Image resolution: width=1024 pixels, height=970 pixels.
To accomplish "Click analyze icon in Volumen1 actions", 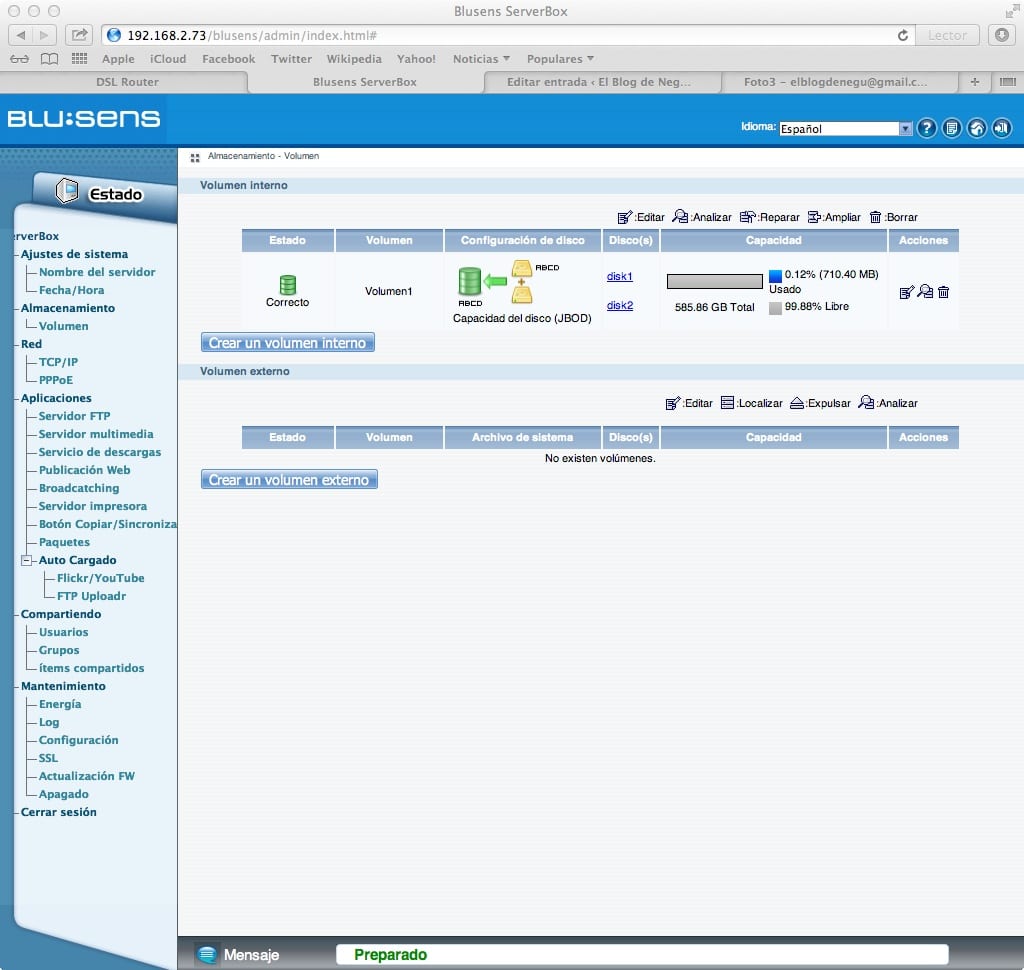I will point(925,292).
